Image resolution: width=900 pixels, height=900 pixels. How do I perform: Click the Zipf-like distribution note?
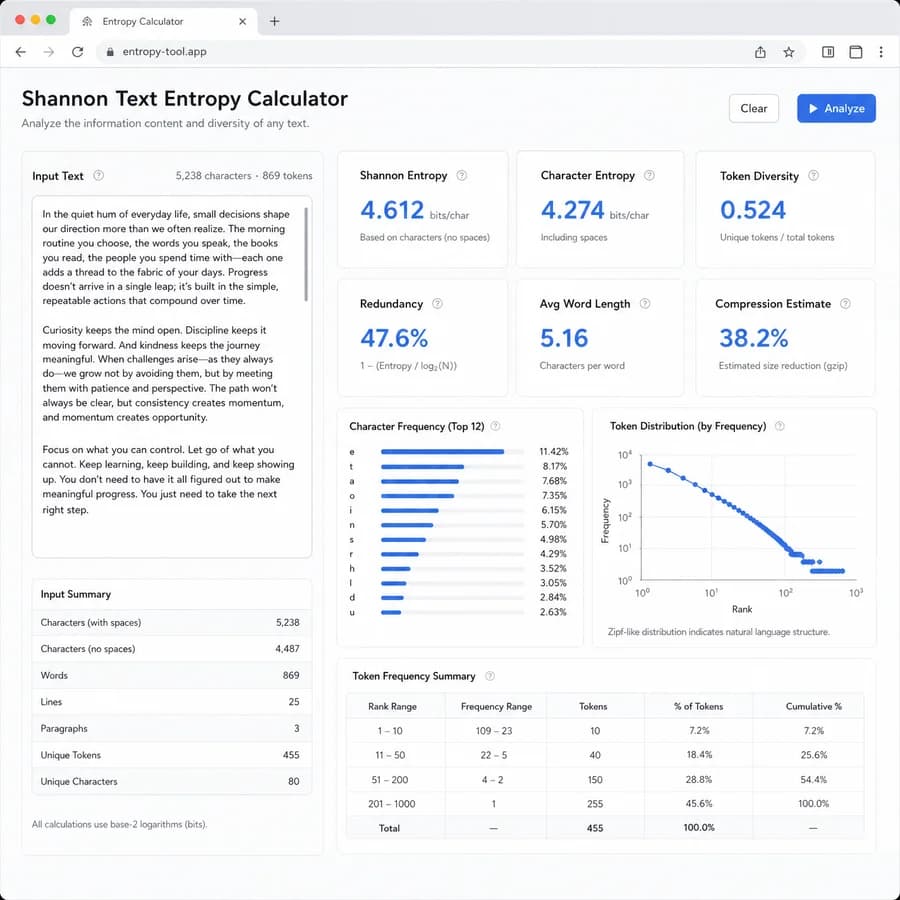(719, 631)
